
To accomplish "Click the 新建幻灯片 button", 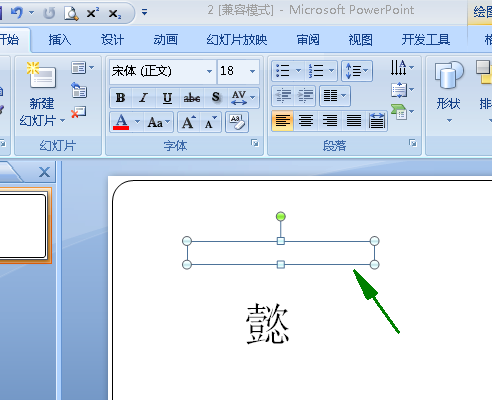I will tap(42, 94).
